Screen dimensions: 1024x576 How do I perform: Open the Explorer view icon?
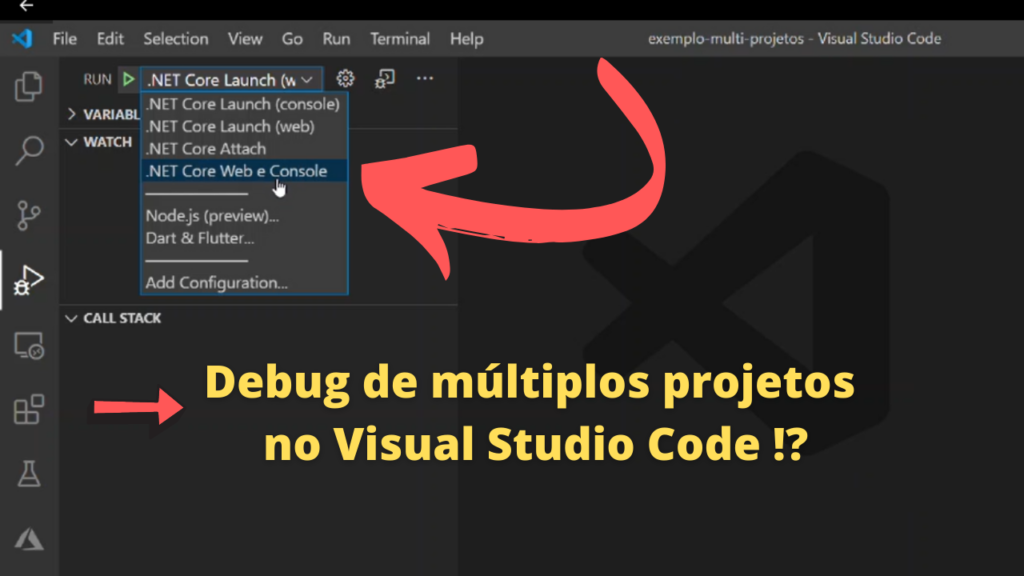(30, 88)
